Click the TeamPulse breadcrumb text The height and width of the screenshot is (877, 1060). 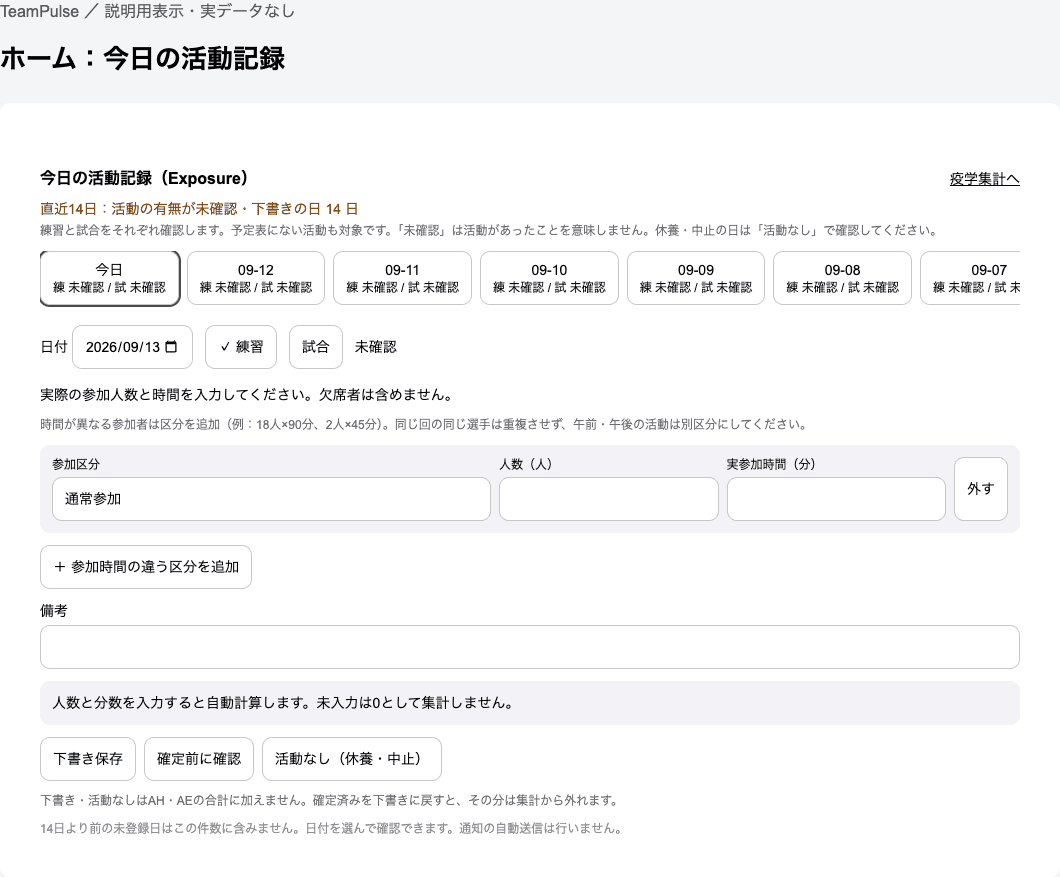coord(39,11)
